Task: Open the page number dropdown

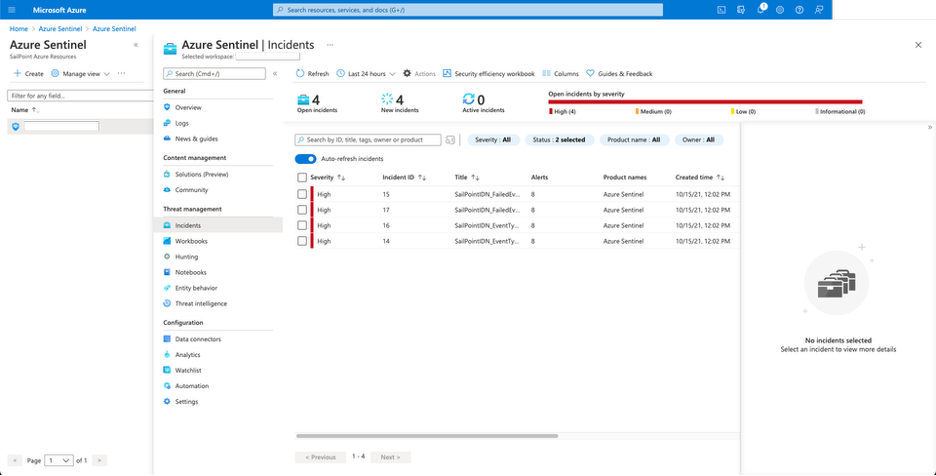Action: (59, 460)
